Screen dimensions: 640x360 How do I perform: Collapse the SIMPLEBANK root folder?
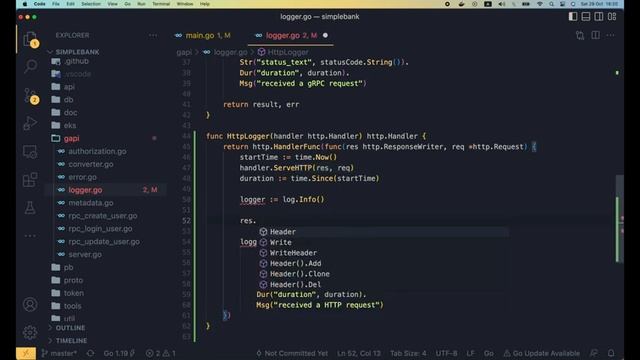click(x=77, y=52)
